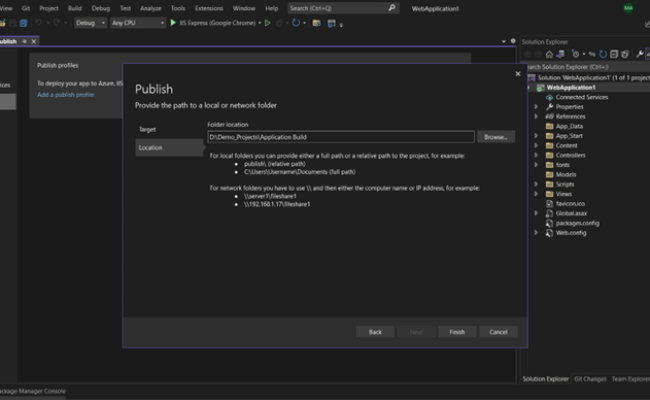Screen dimensions: 650x400
Task: Open the Help menu
Action: 272,8
